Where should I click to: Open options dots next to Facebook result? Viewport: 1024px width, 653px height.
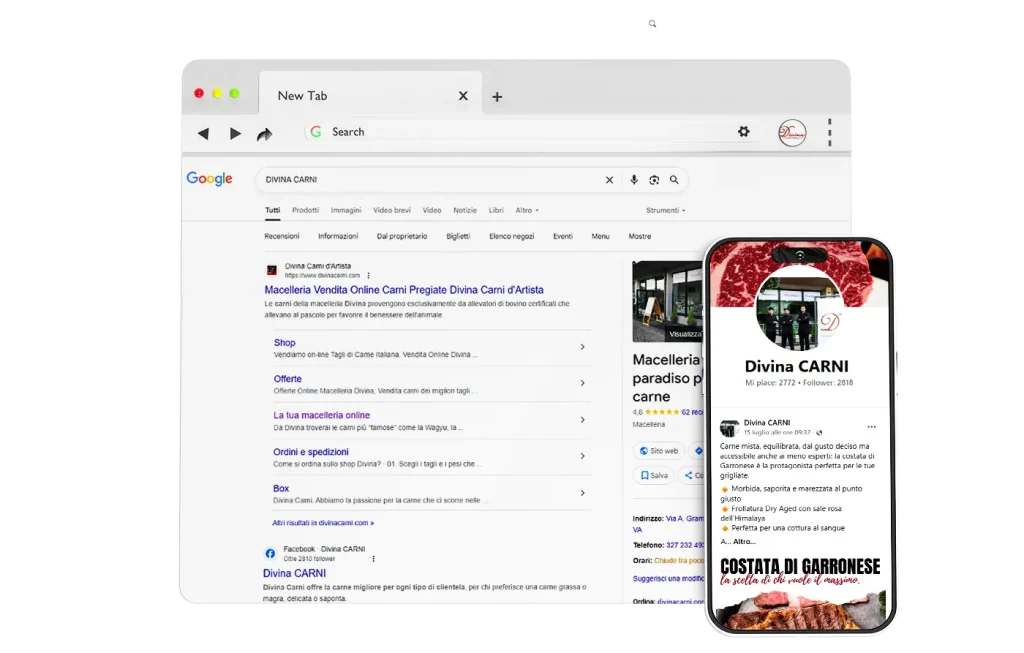[374, 559]
